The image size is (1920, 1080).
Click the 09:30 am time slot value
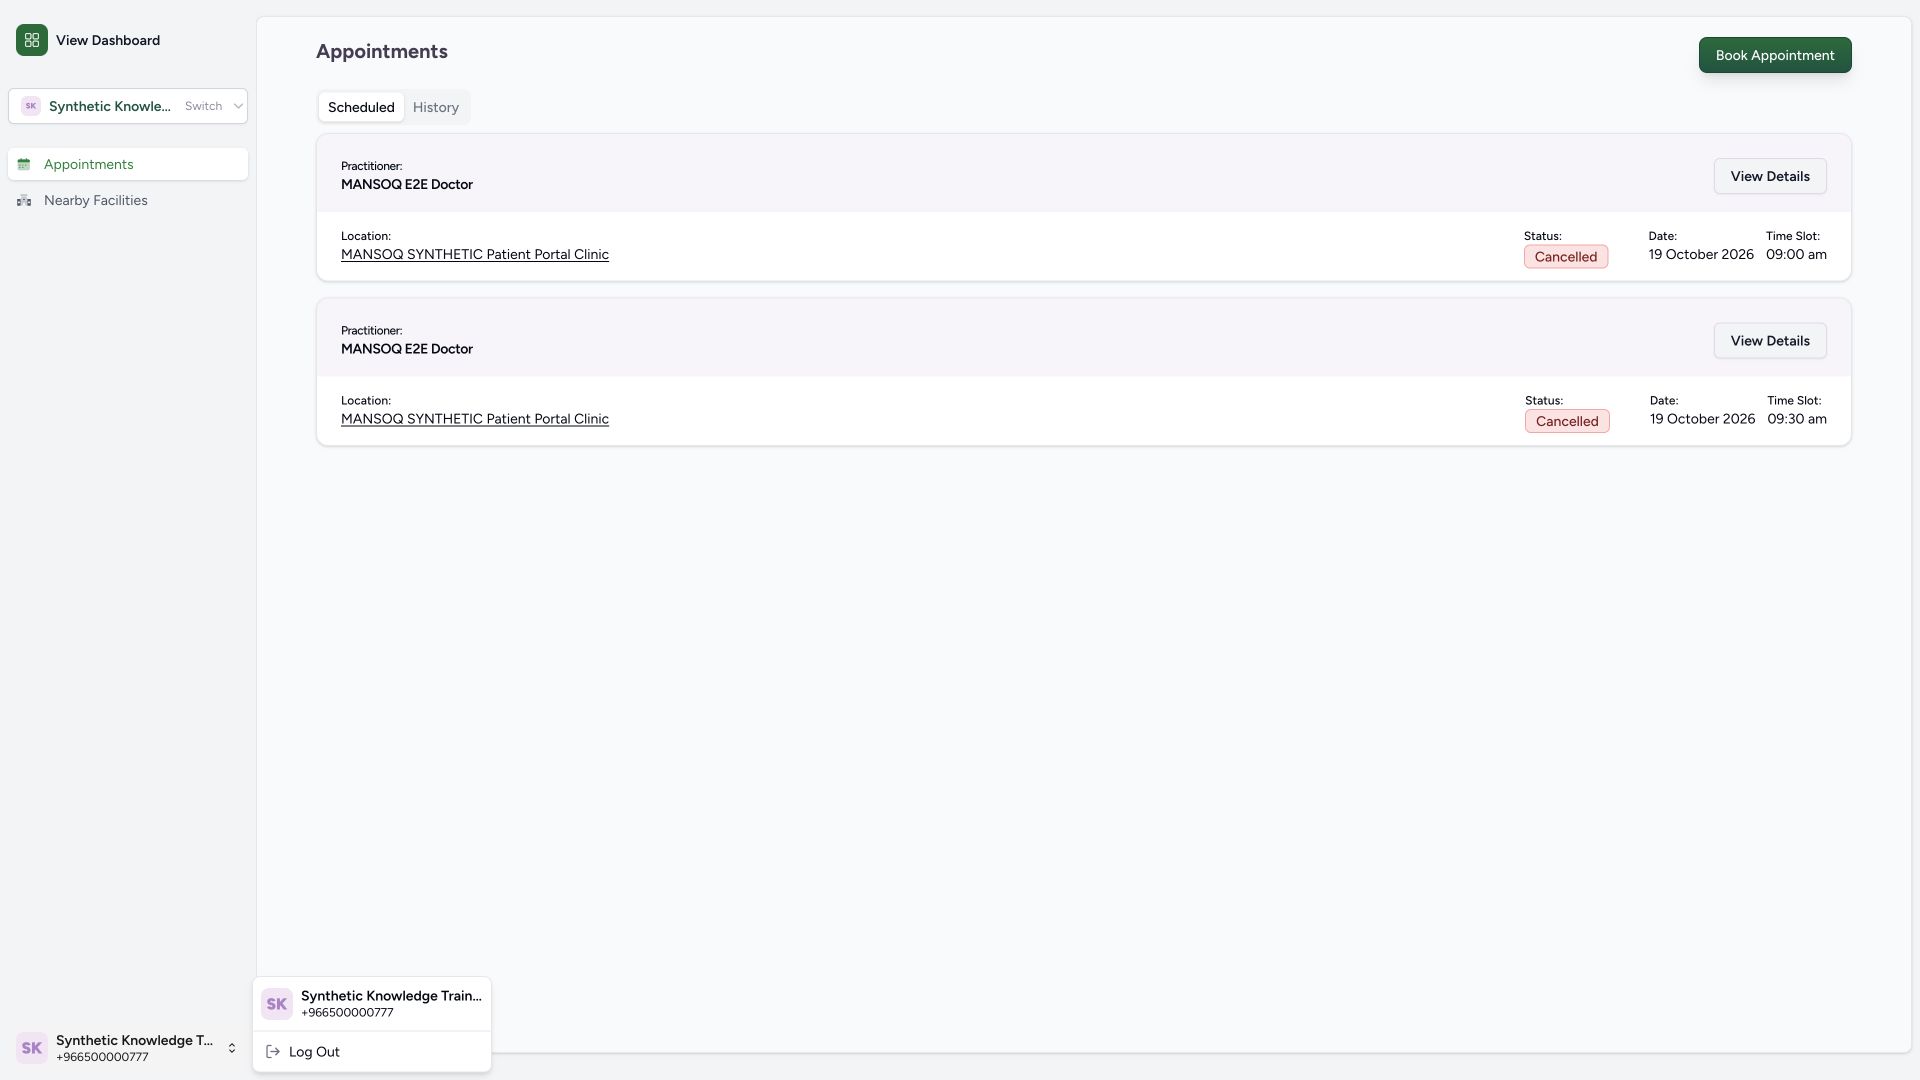pos(1797,419)
